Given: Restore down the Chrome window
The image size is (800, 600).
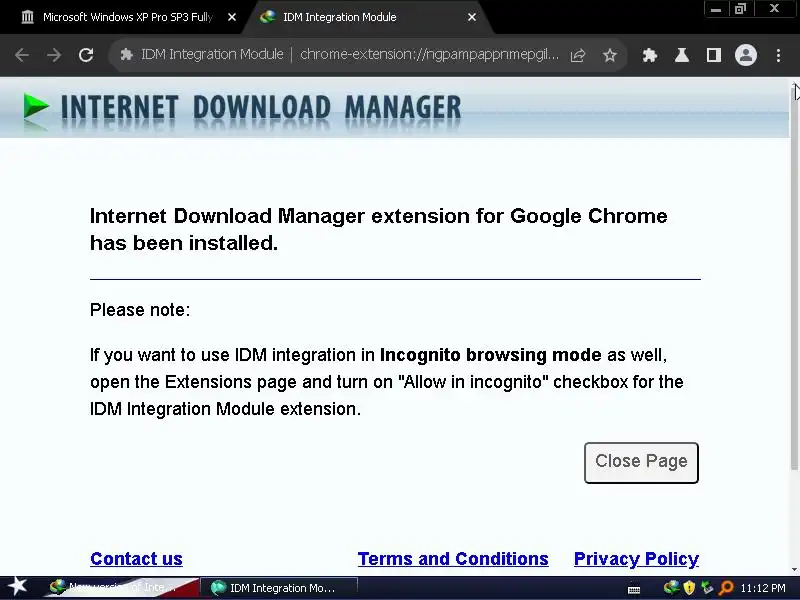Looking at the screenshot, I should coord(740,9).
